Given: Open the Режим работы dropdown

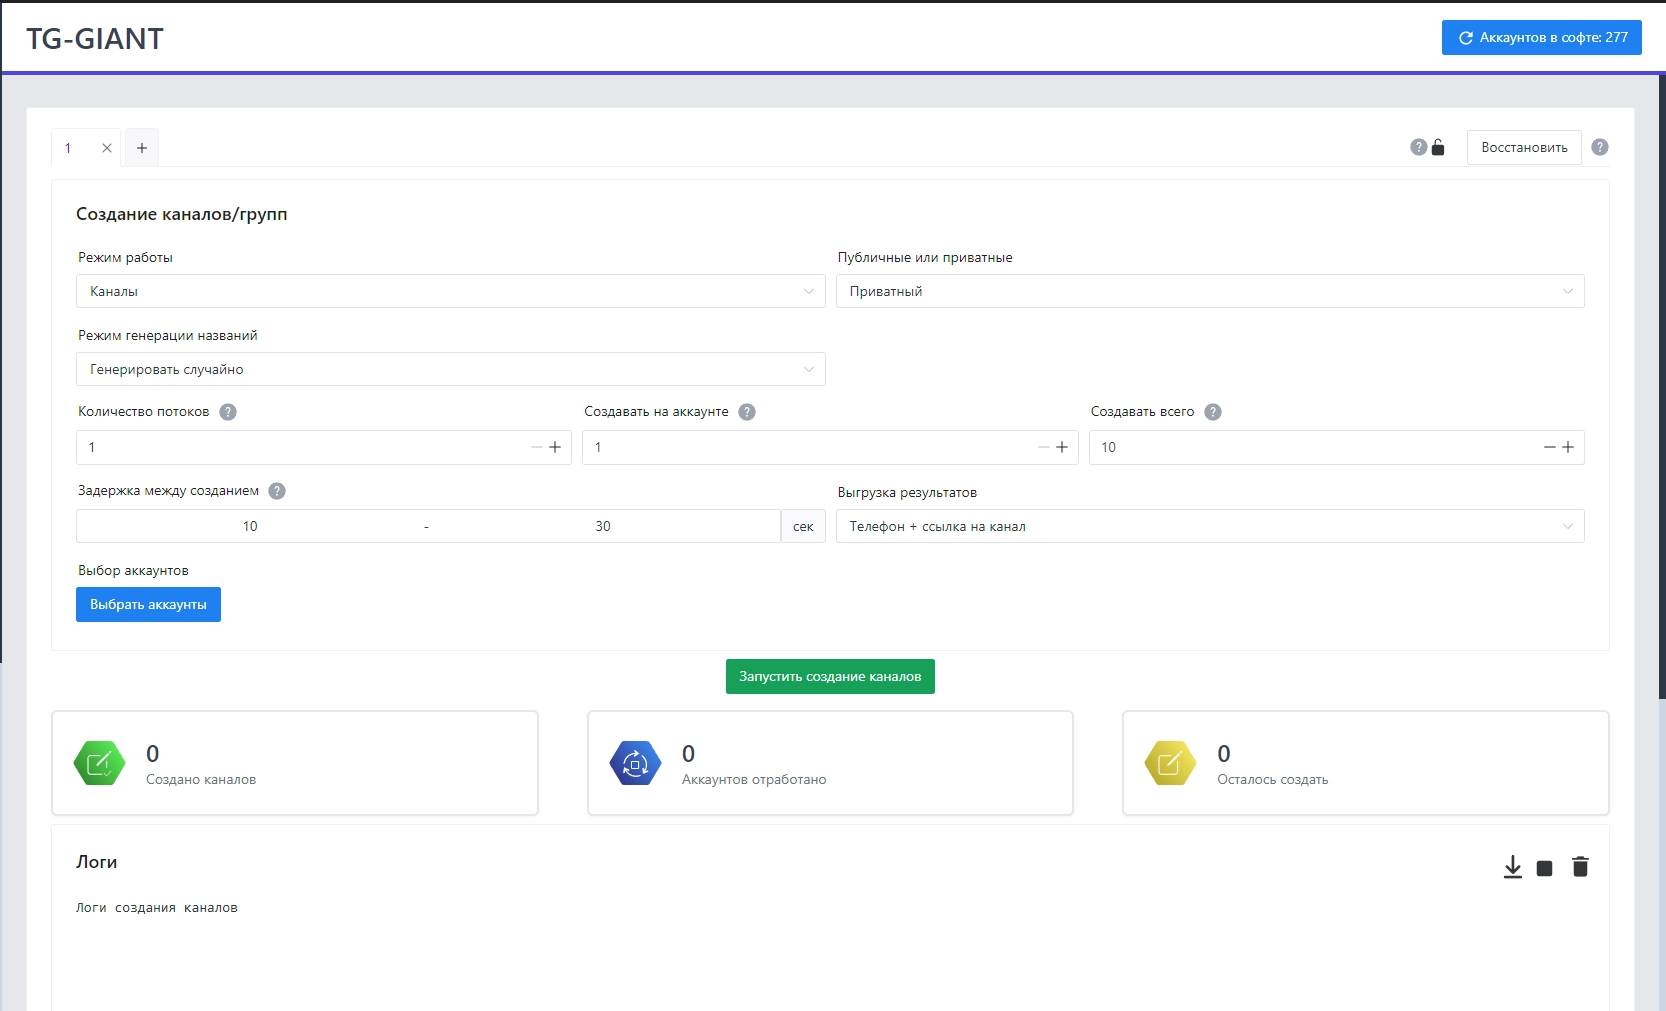Looking at the screenshot, I should (450, 291).
